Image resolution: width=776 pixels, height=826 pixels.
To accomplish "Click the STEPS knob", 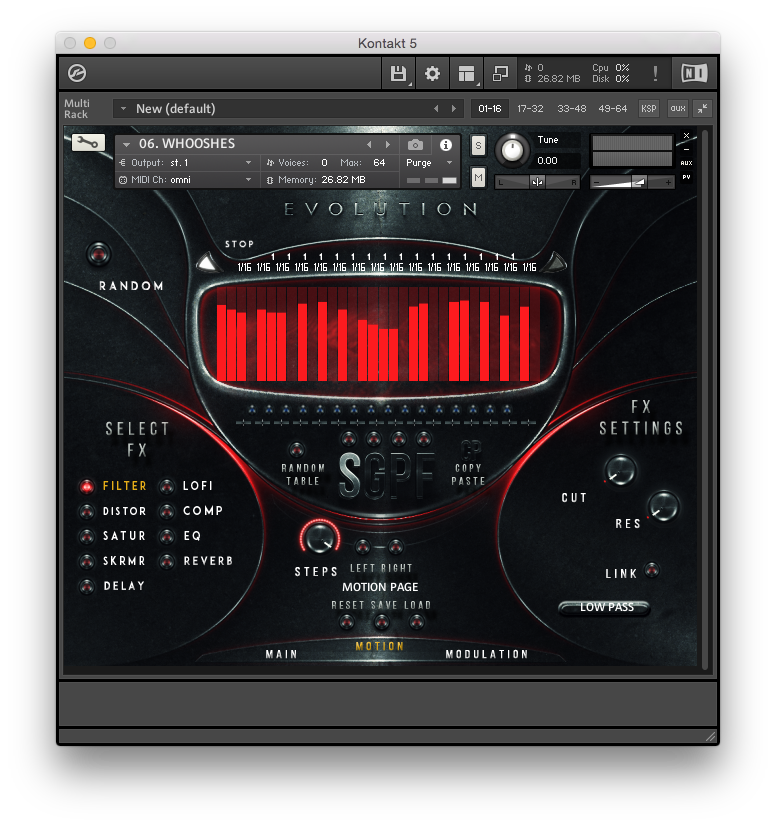I will click(x=319, y=538).
